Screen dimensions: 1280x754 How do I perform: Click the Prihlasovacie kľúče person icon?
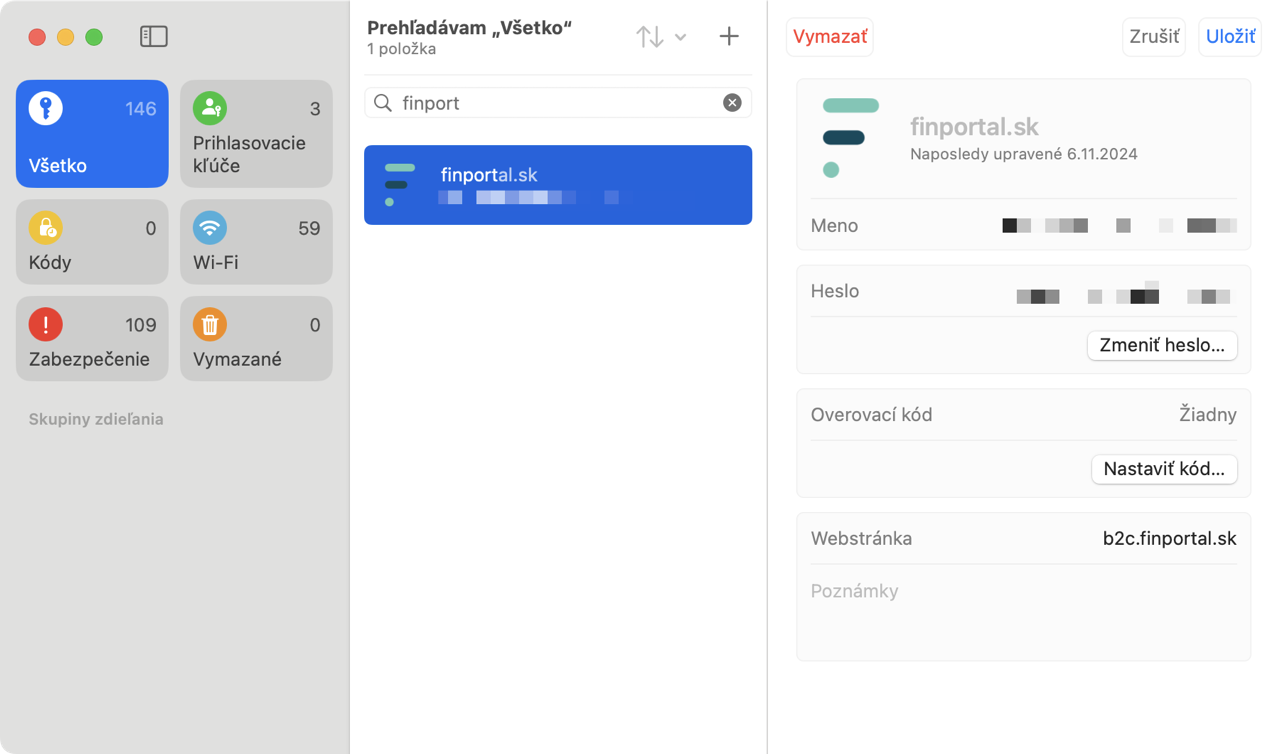pyautogui.click(x=210, y=108)
